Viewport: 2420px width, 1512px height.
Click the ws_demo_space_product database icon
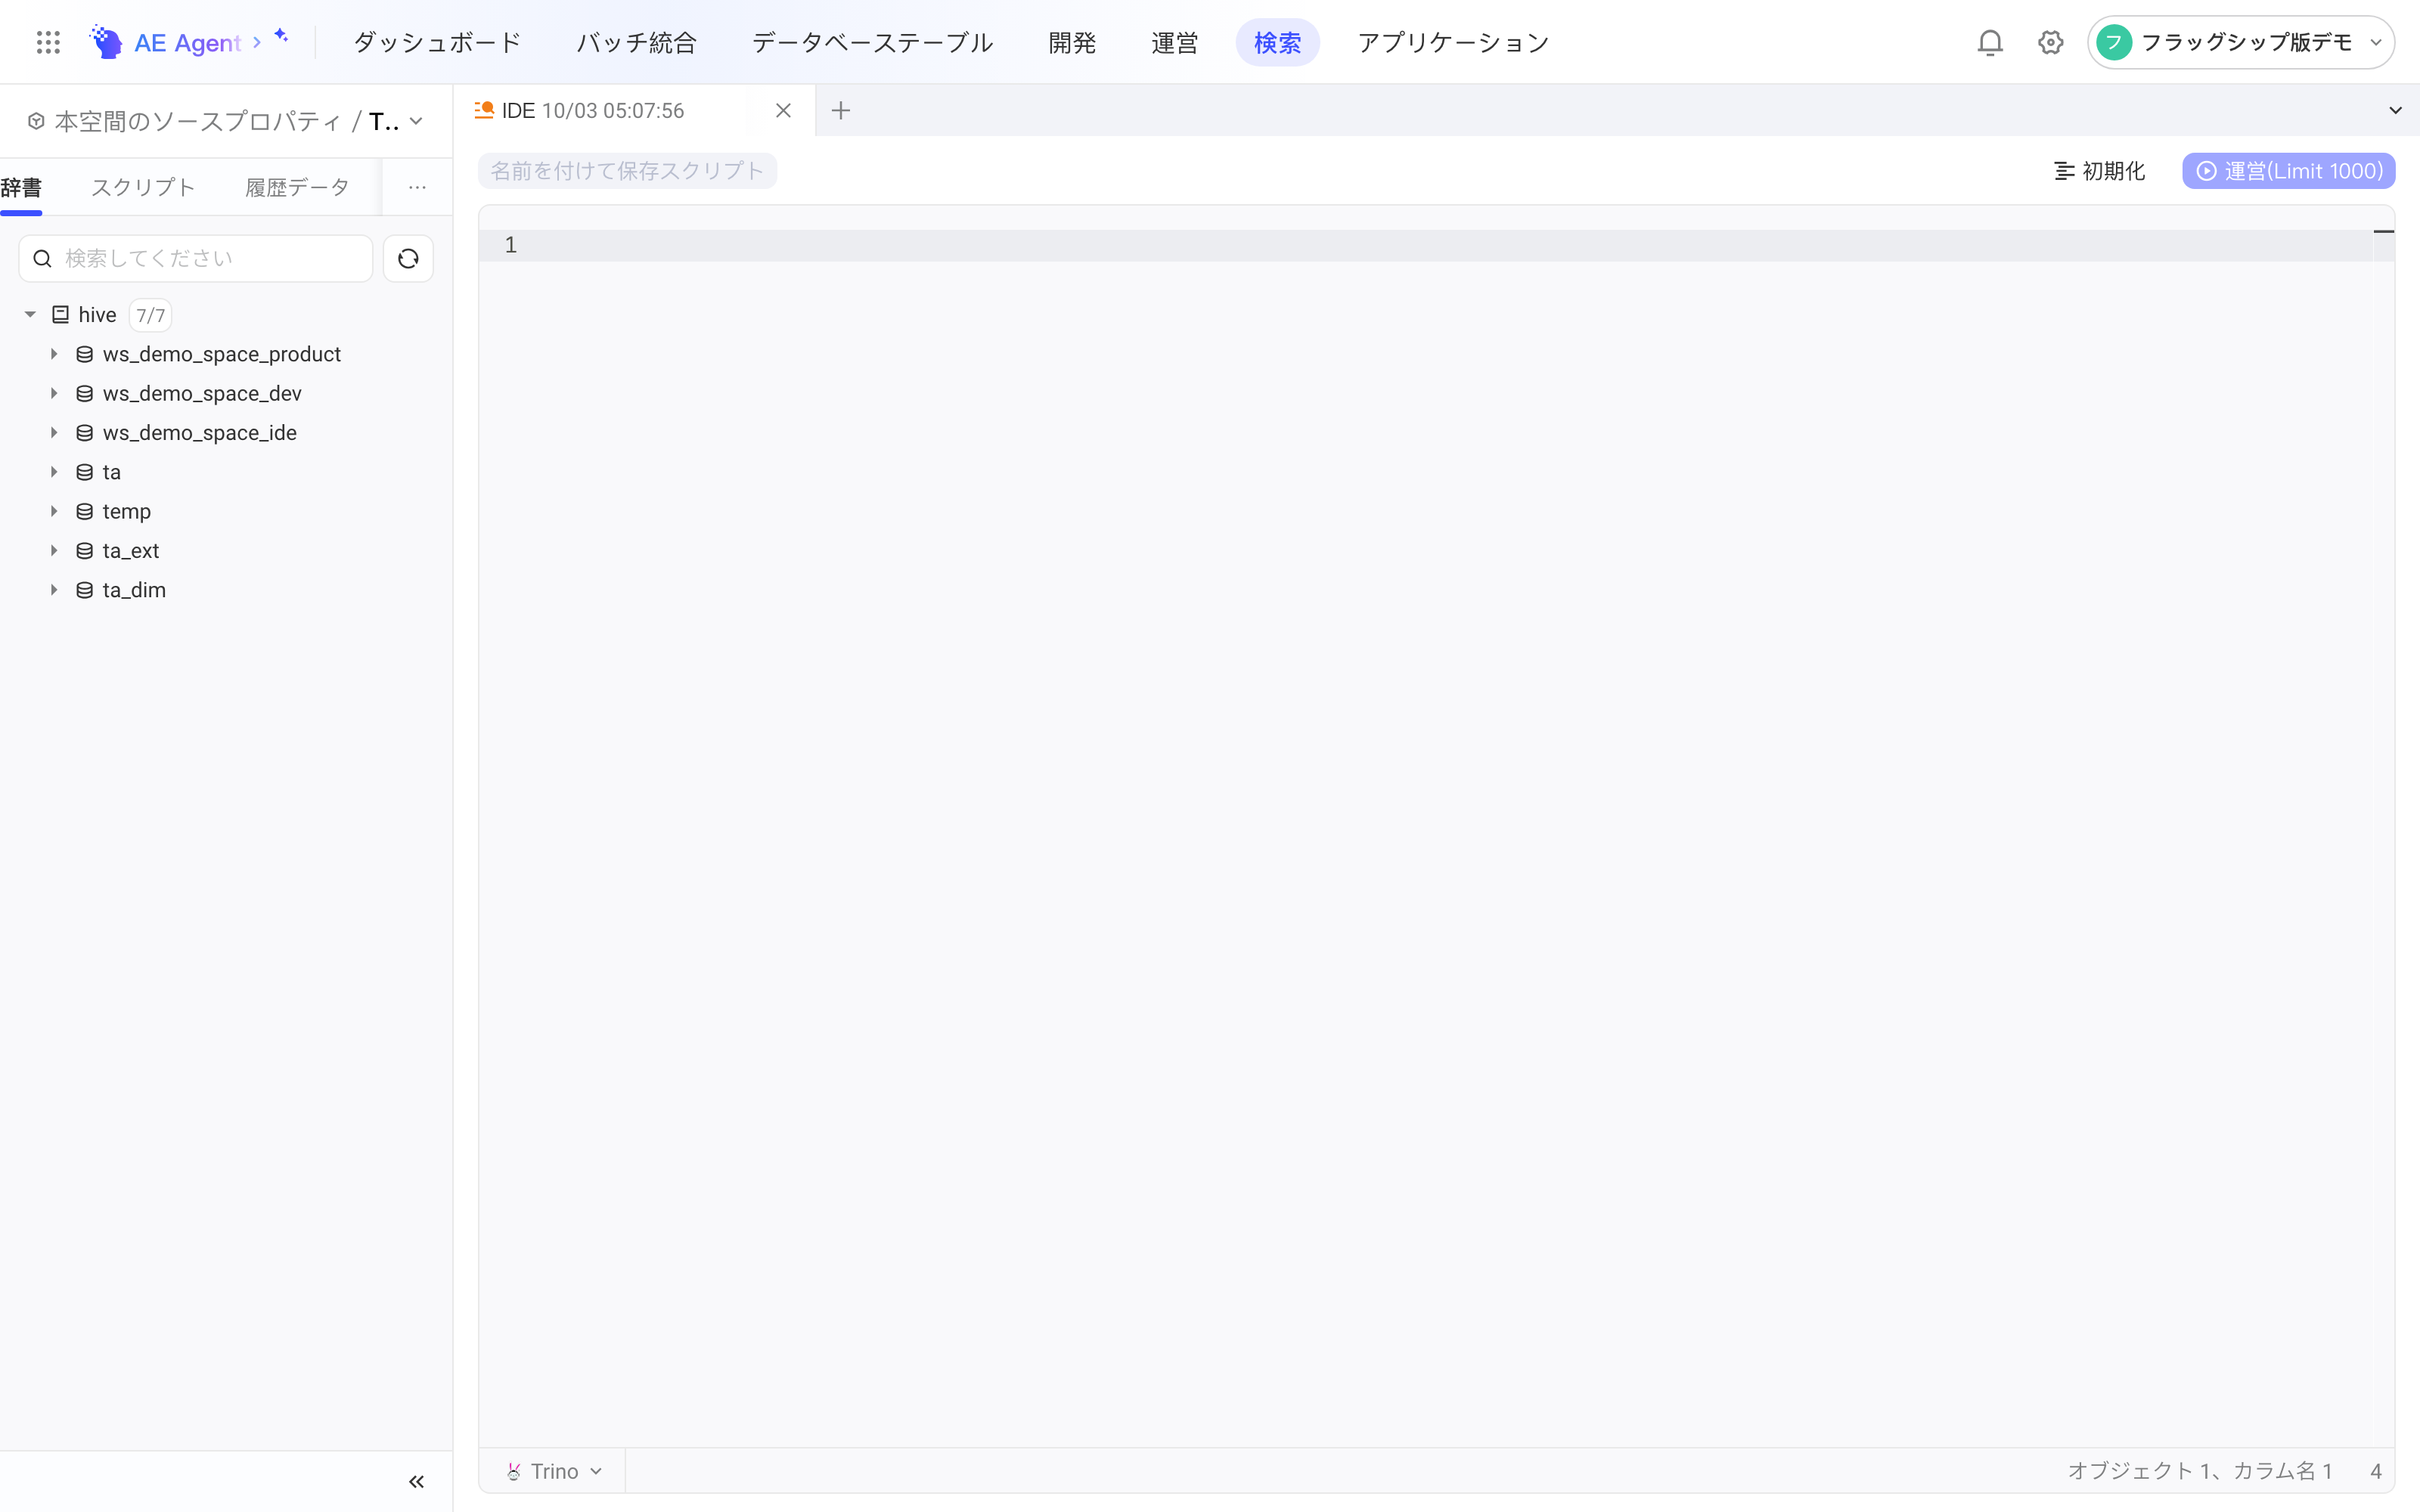point(85,354)
